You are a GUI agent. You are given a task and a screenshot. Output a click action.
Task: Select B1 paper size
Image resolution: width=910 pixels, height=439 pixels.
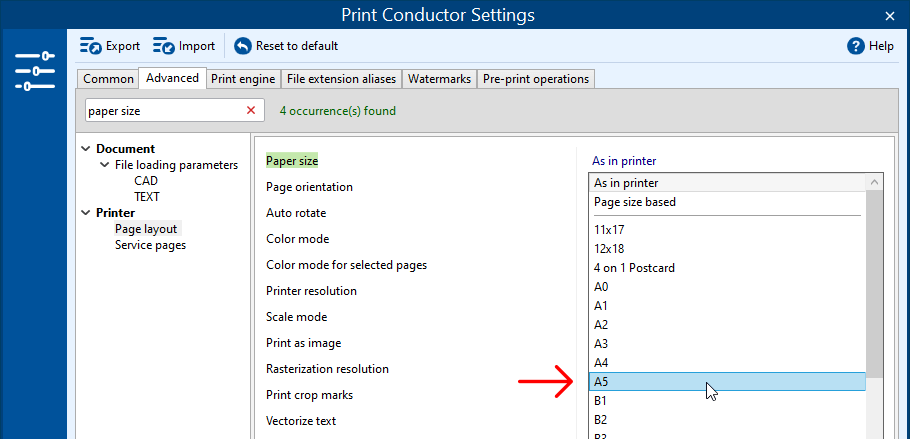727,401
